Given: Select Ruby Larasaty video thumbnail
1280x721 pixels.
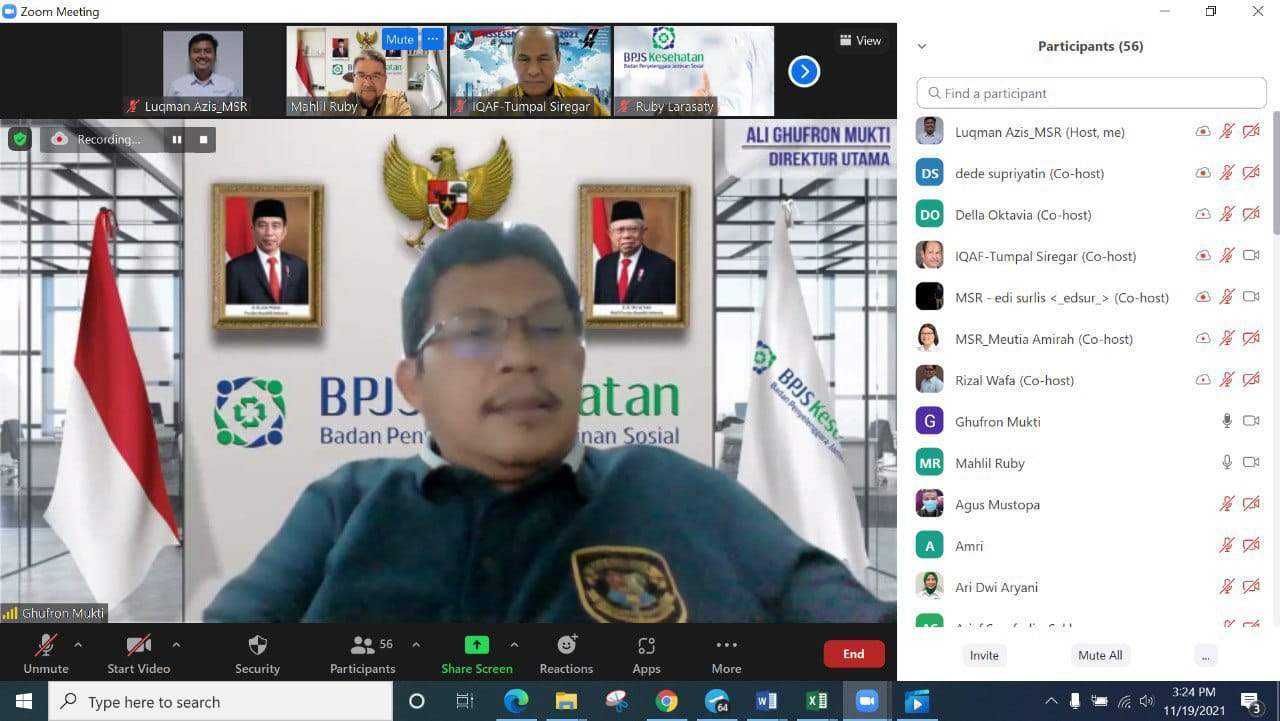Looking at the screenshot, I should [694, 71].
